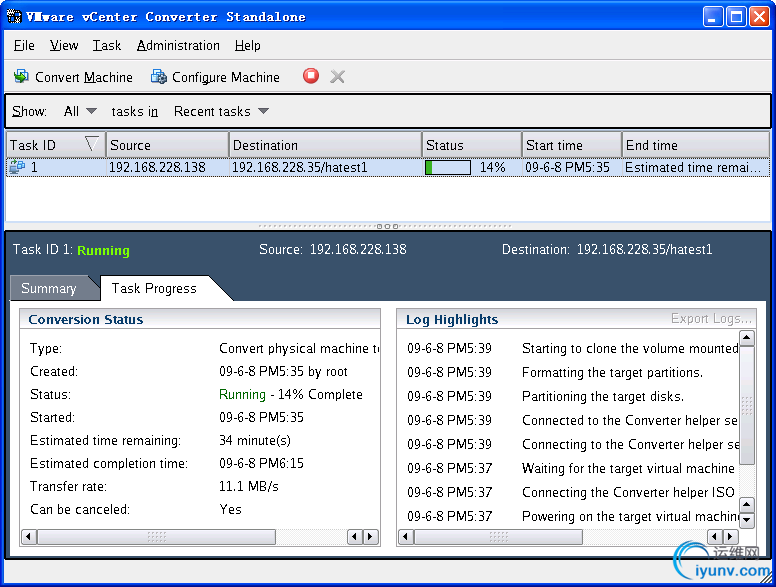Click Log Highlights left scroll arrow
The height and width of the screenshot is (587, 776).
click(406, 537)
